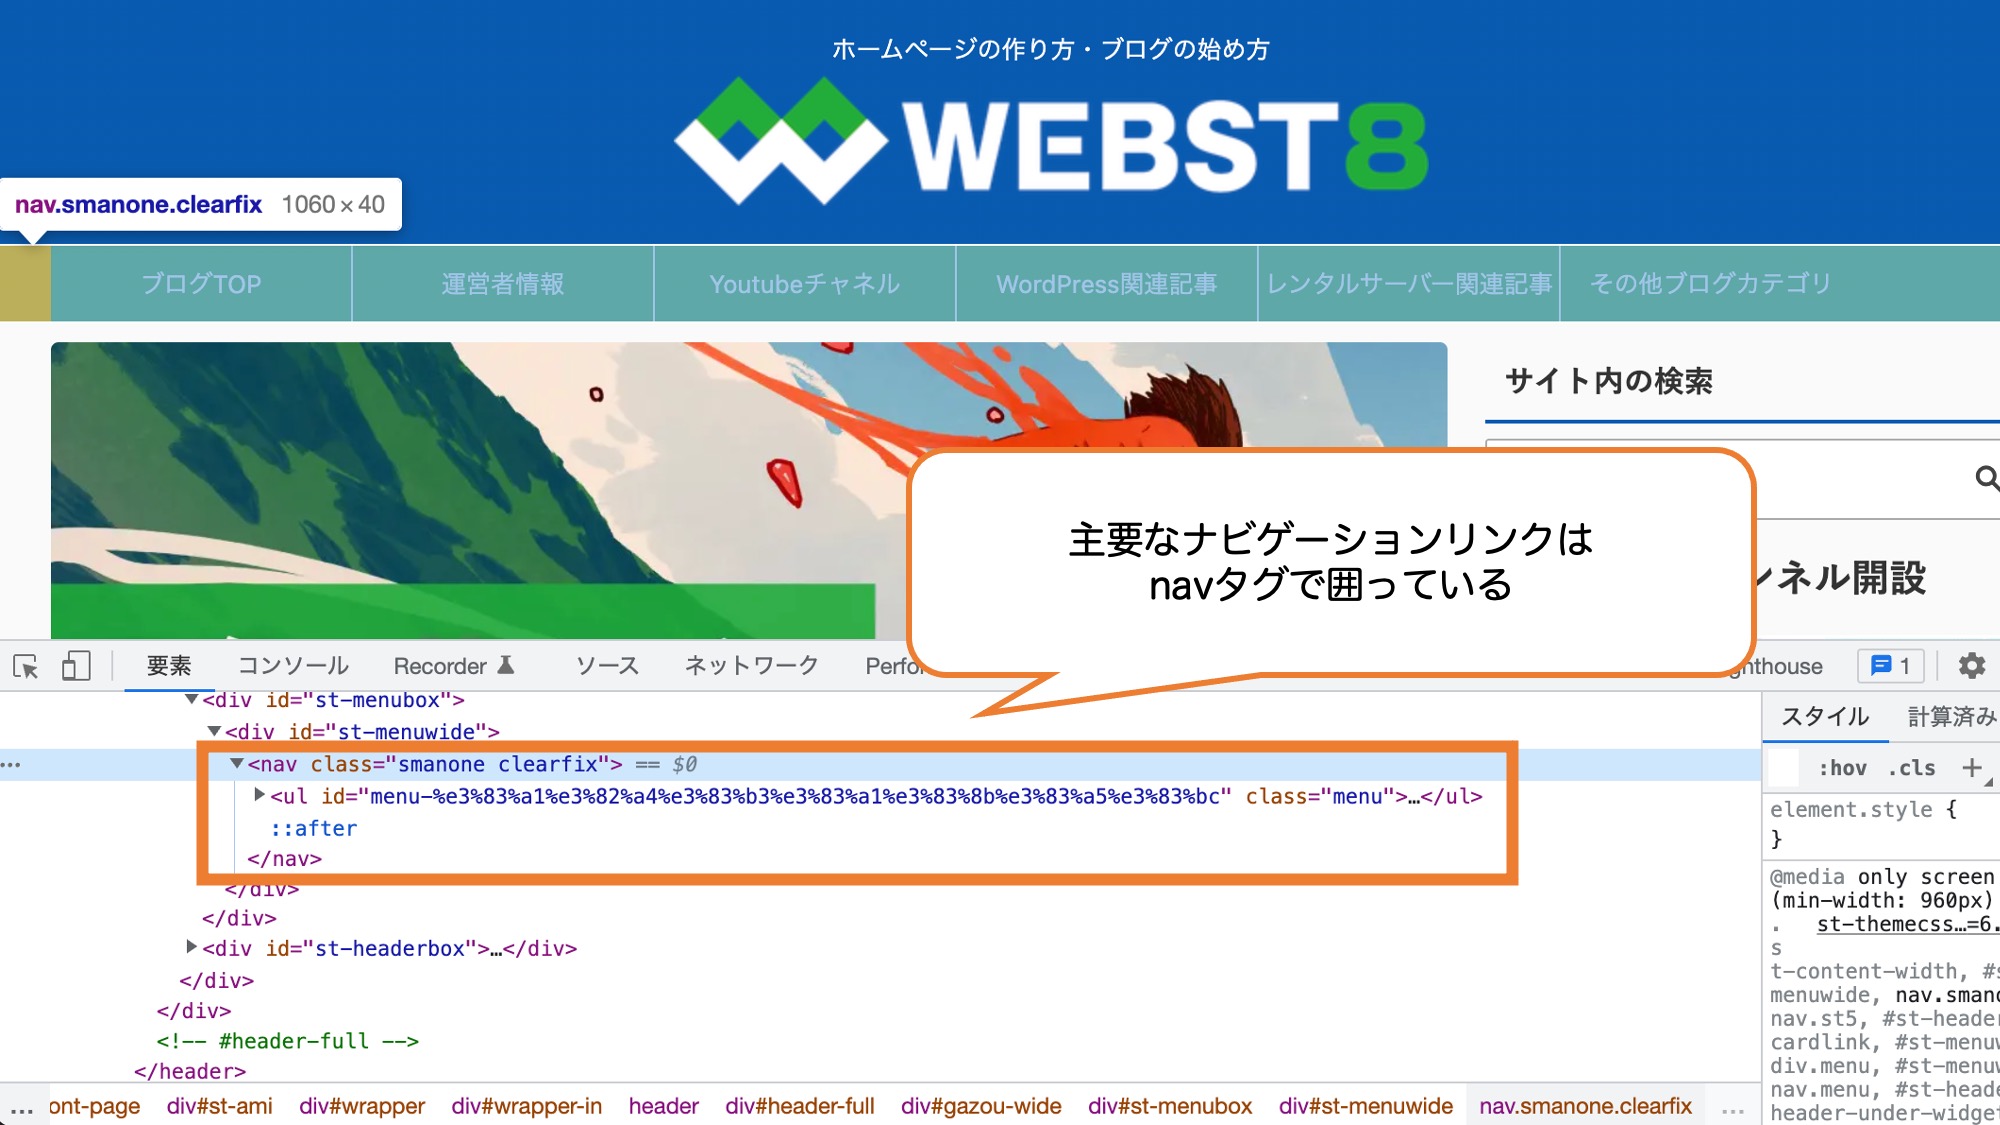Image resolution: width=2000 pixels, height=1125 pixels.
Task: Click the ブログTOP navigation link
Action: point(202,284)
